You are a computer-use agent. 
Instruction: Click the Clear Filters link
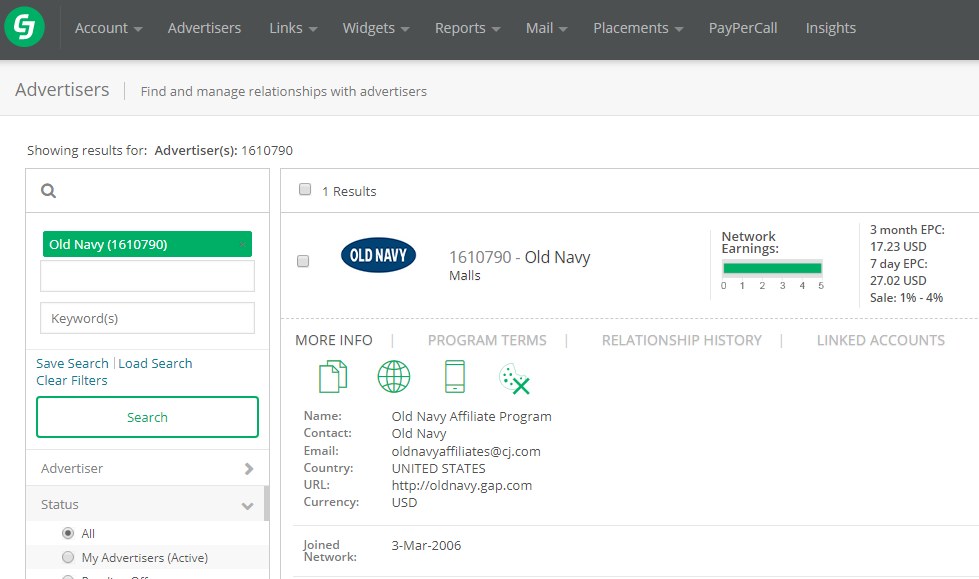coord(72,380)
